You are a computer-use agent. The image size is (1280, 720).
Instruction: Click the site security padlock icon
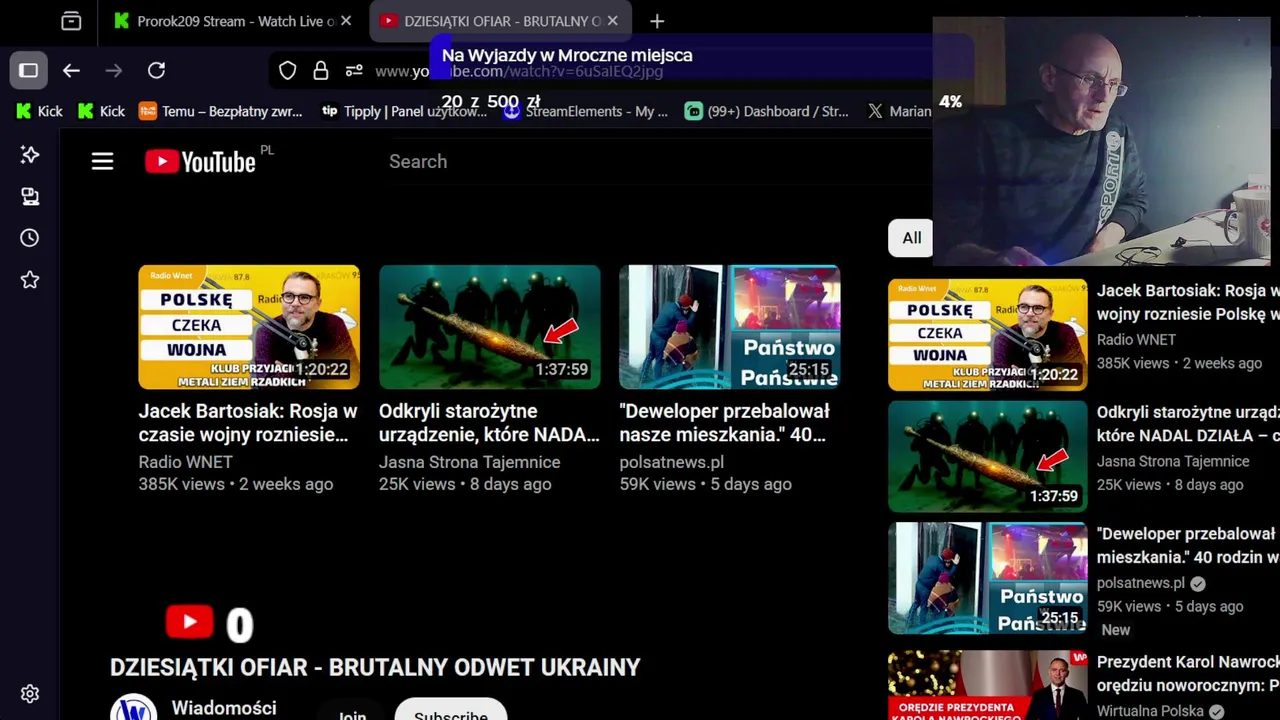[320, 71]
